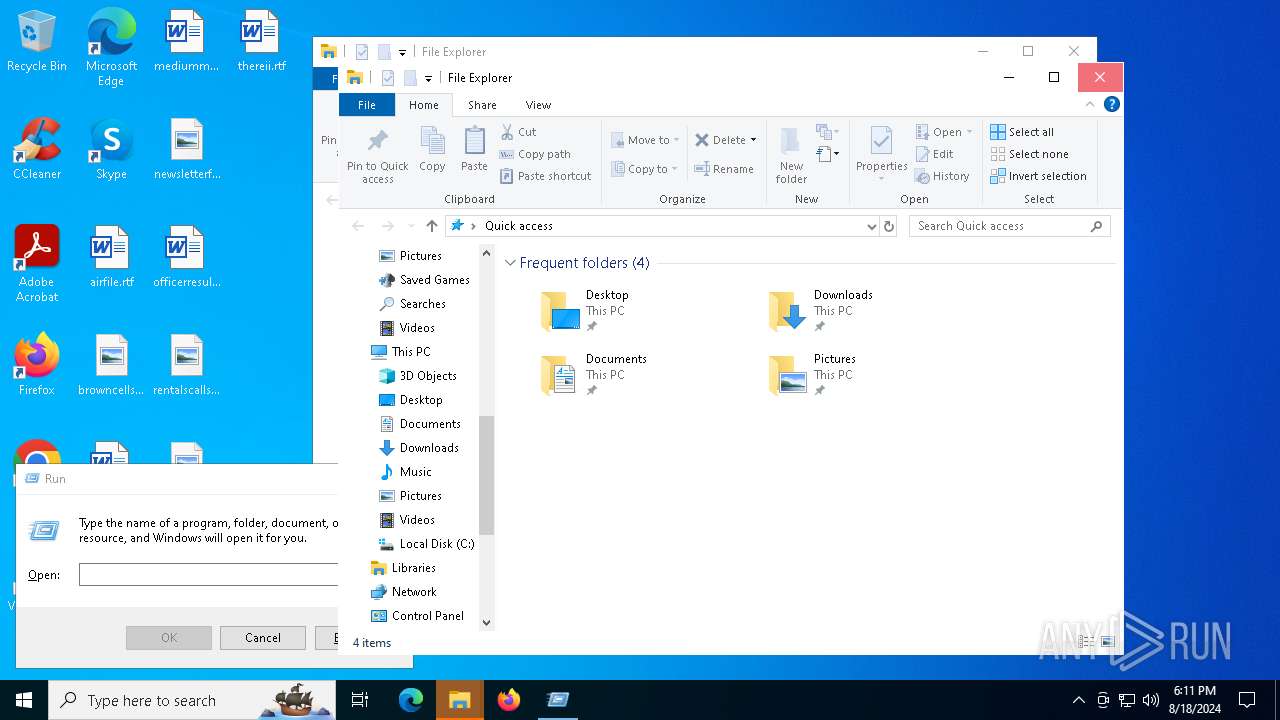The height and width of the screenshot is (720, 1280).
Task: Click Select none in ribbon
Action: coord(1029,154)
